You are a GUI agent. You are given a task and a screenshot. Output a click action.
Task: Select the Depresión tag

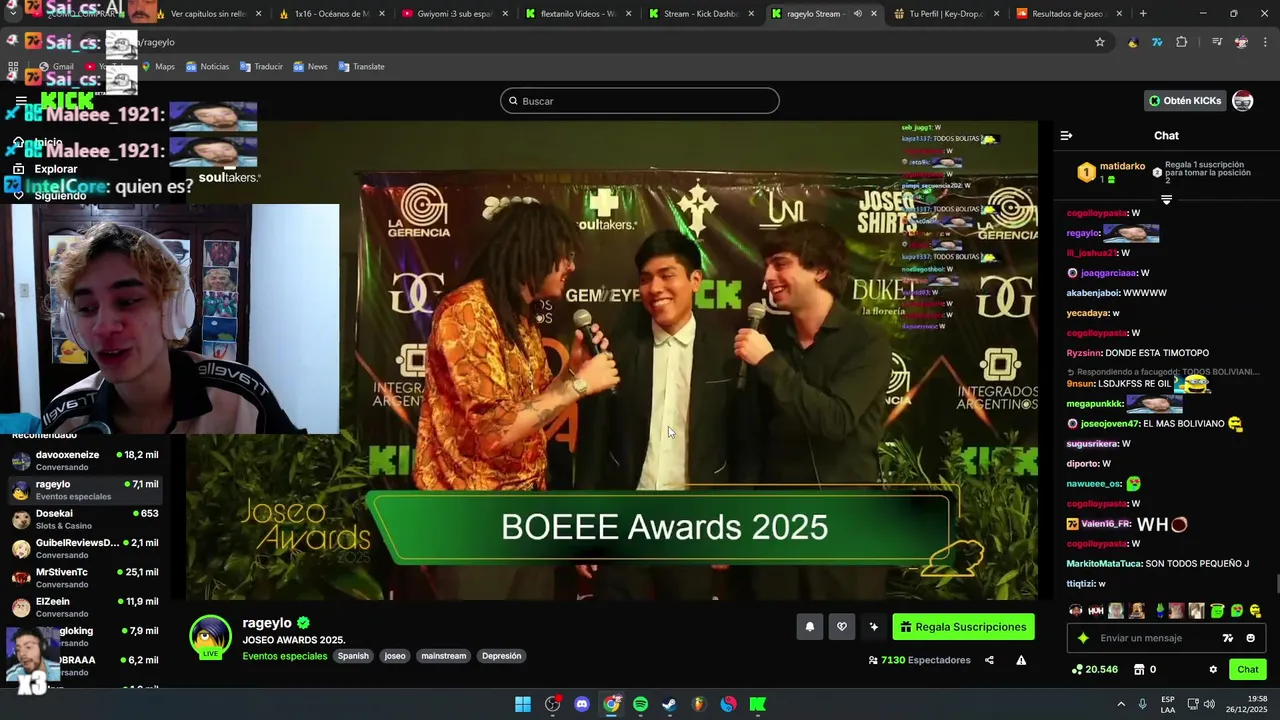coord(501,656)
